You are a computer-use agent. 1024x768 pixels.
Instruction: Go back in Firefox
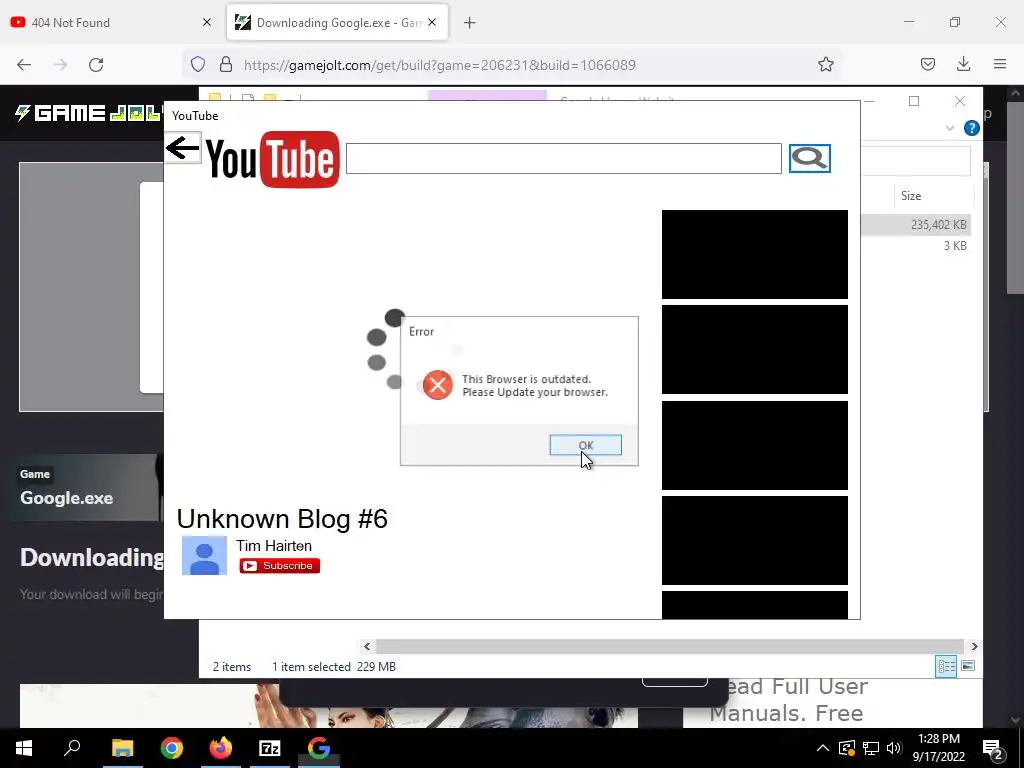(24, 65)
